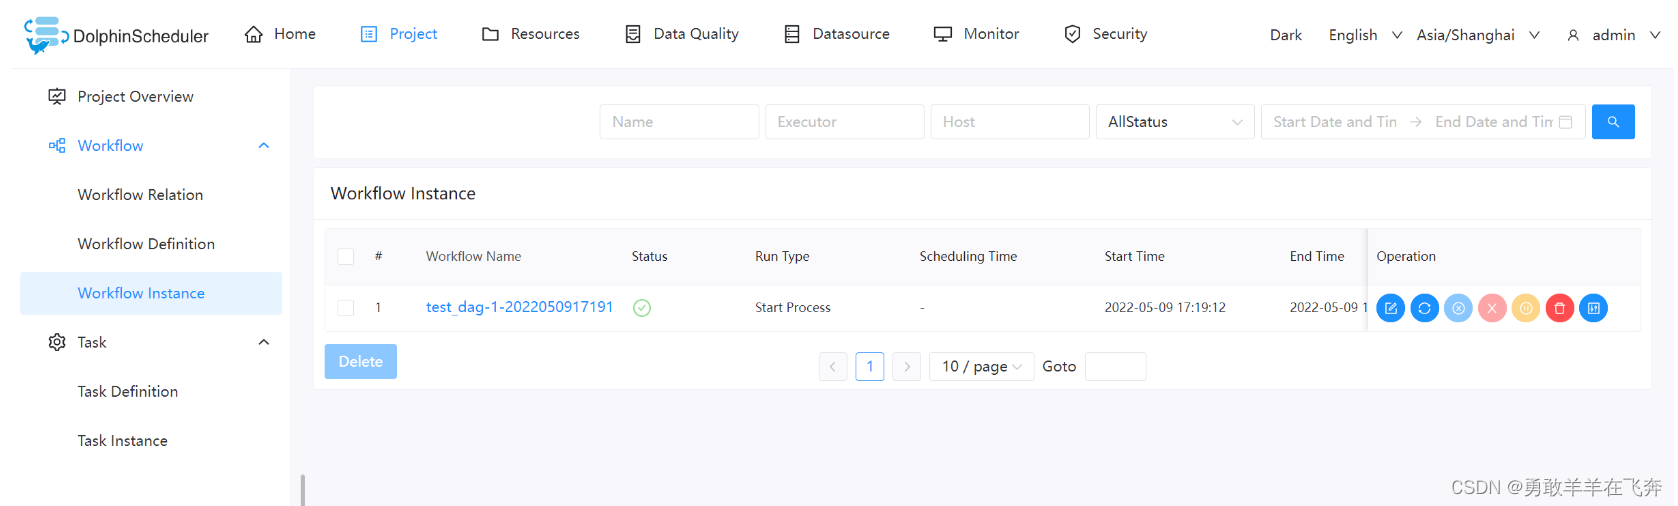Open the test_dag-1-2022050917191 workflow link
Screen dimensions: 1678x506
pyautogui.click(x=519, y=307)
